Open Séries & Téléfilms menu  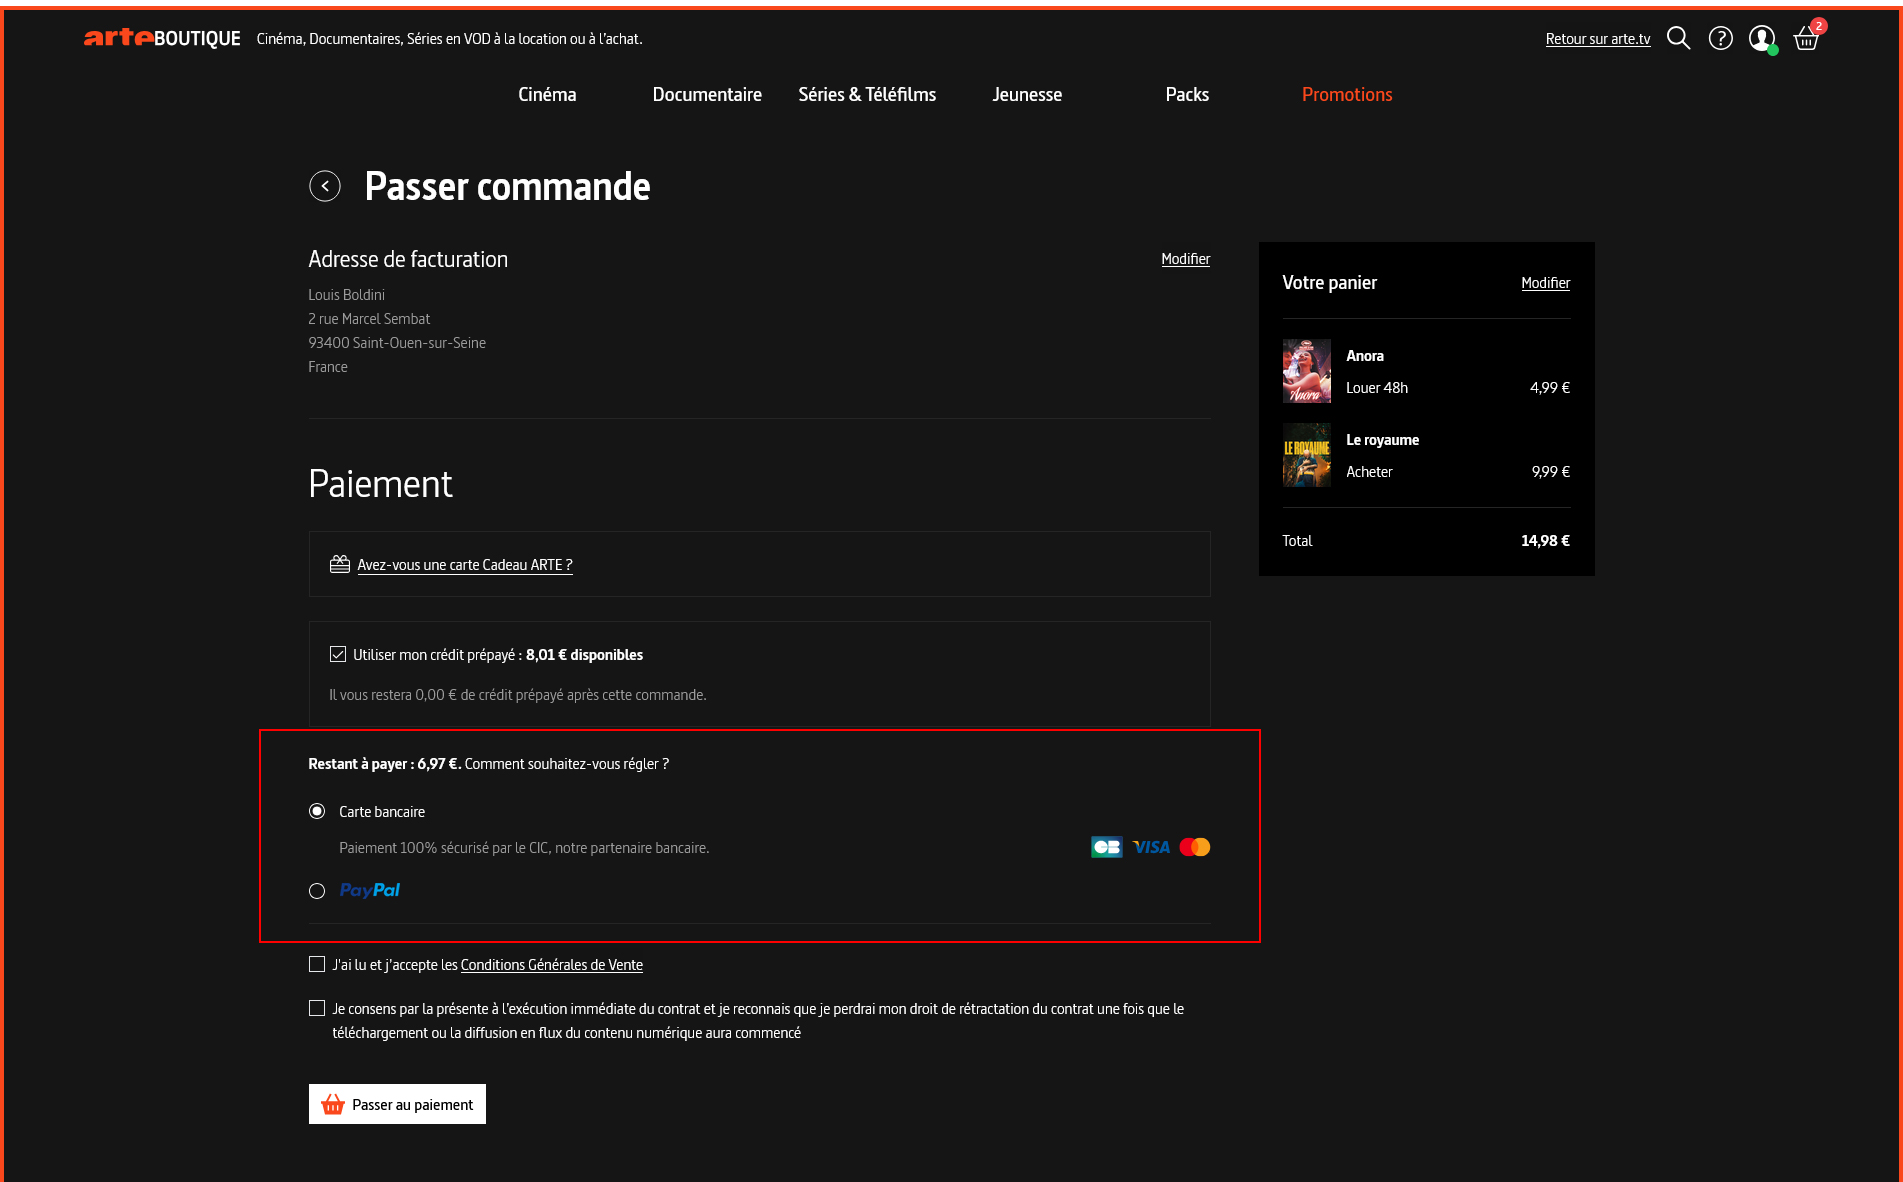pyautogui.click(x=867, y=94)
